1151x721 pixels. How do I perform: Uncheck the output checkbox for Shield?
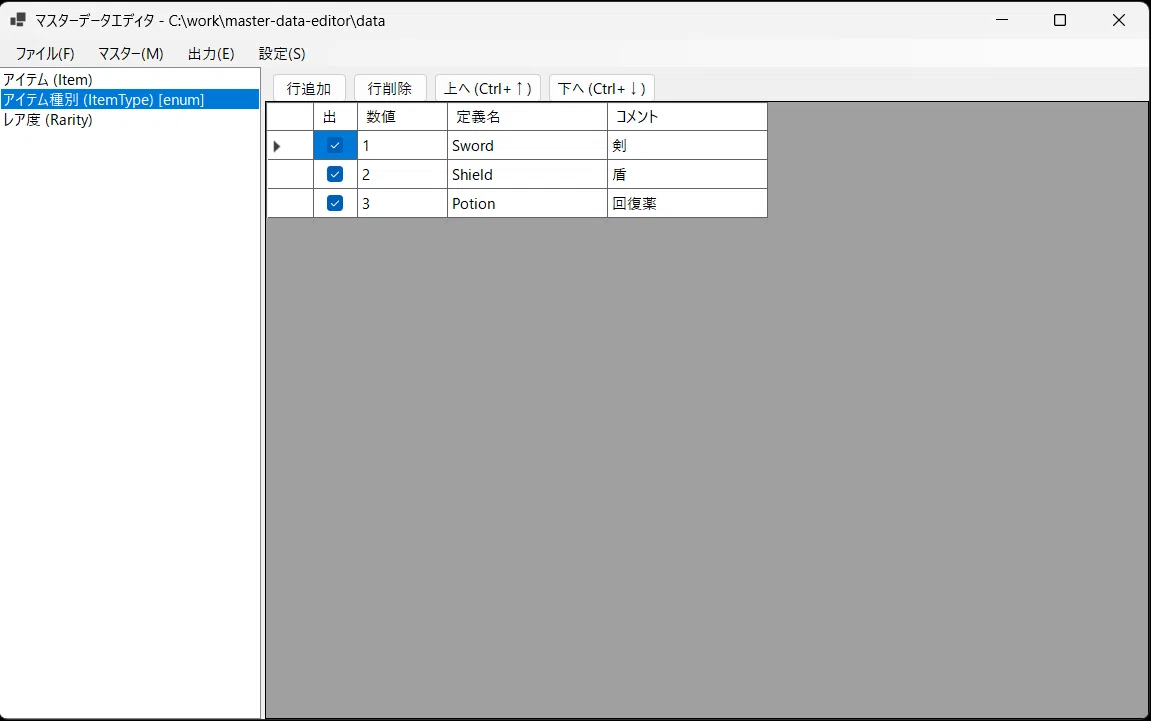[335, 174]
